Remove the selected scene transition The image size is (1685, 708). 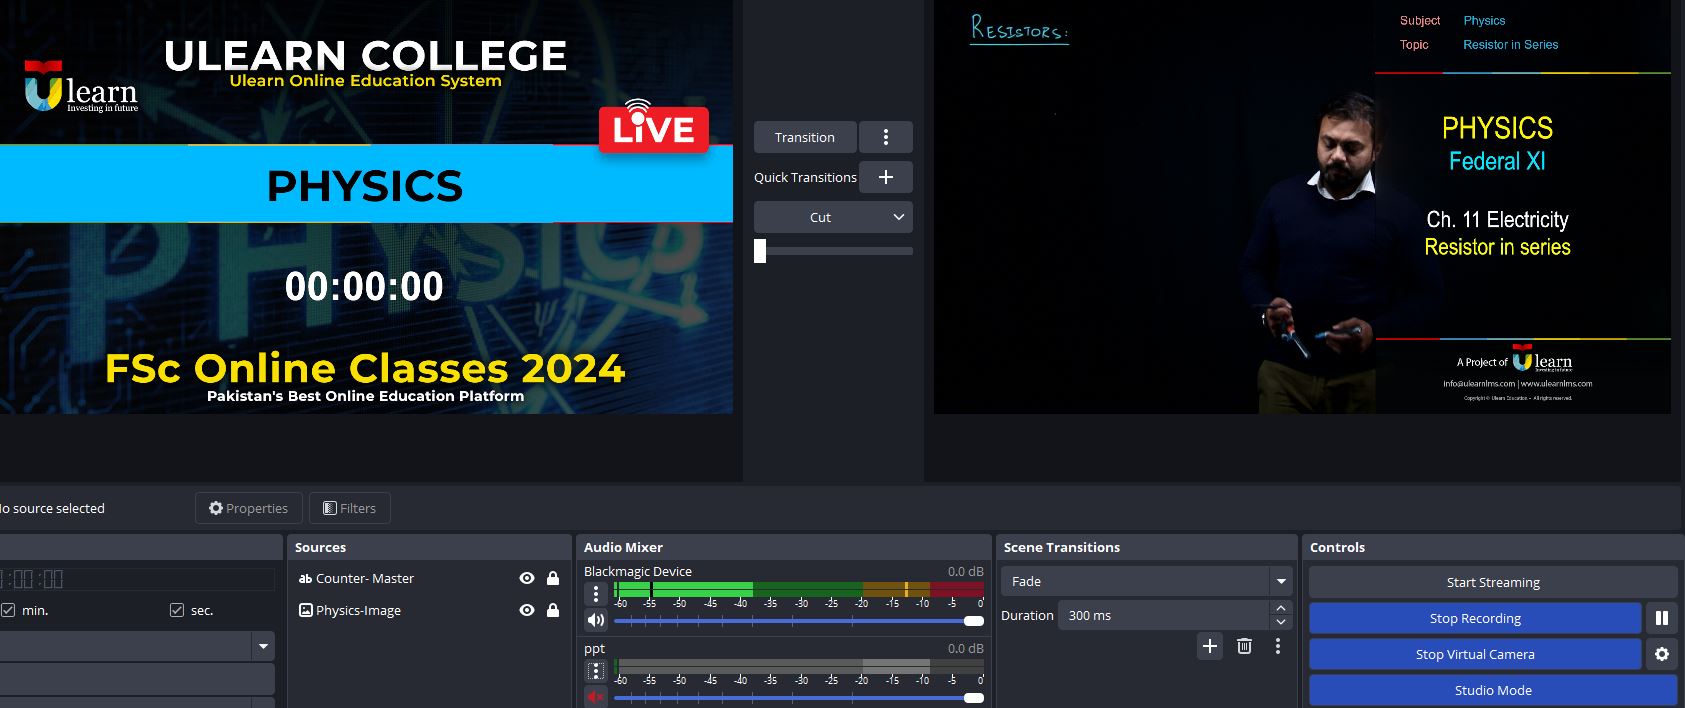(1244, 646)
